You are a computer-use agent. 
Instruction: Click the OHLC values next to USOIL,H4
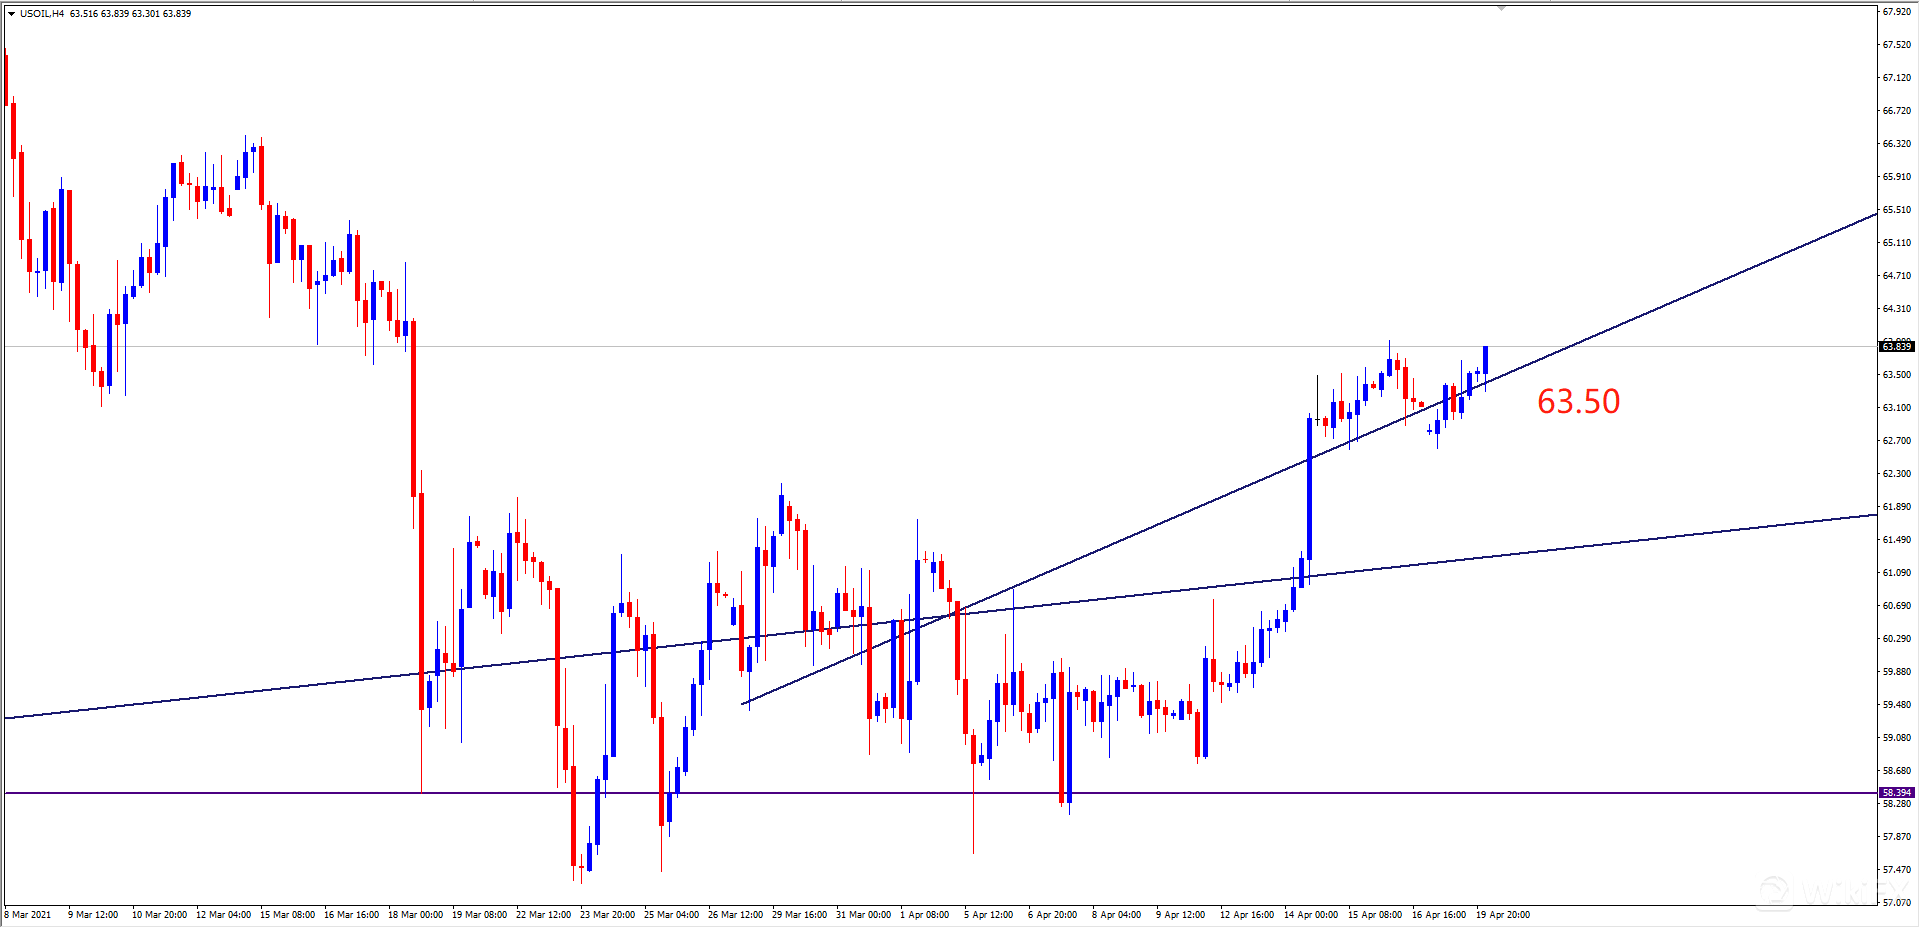pos(130,14)
